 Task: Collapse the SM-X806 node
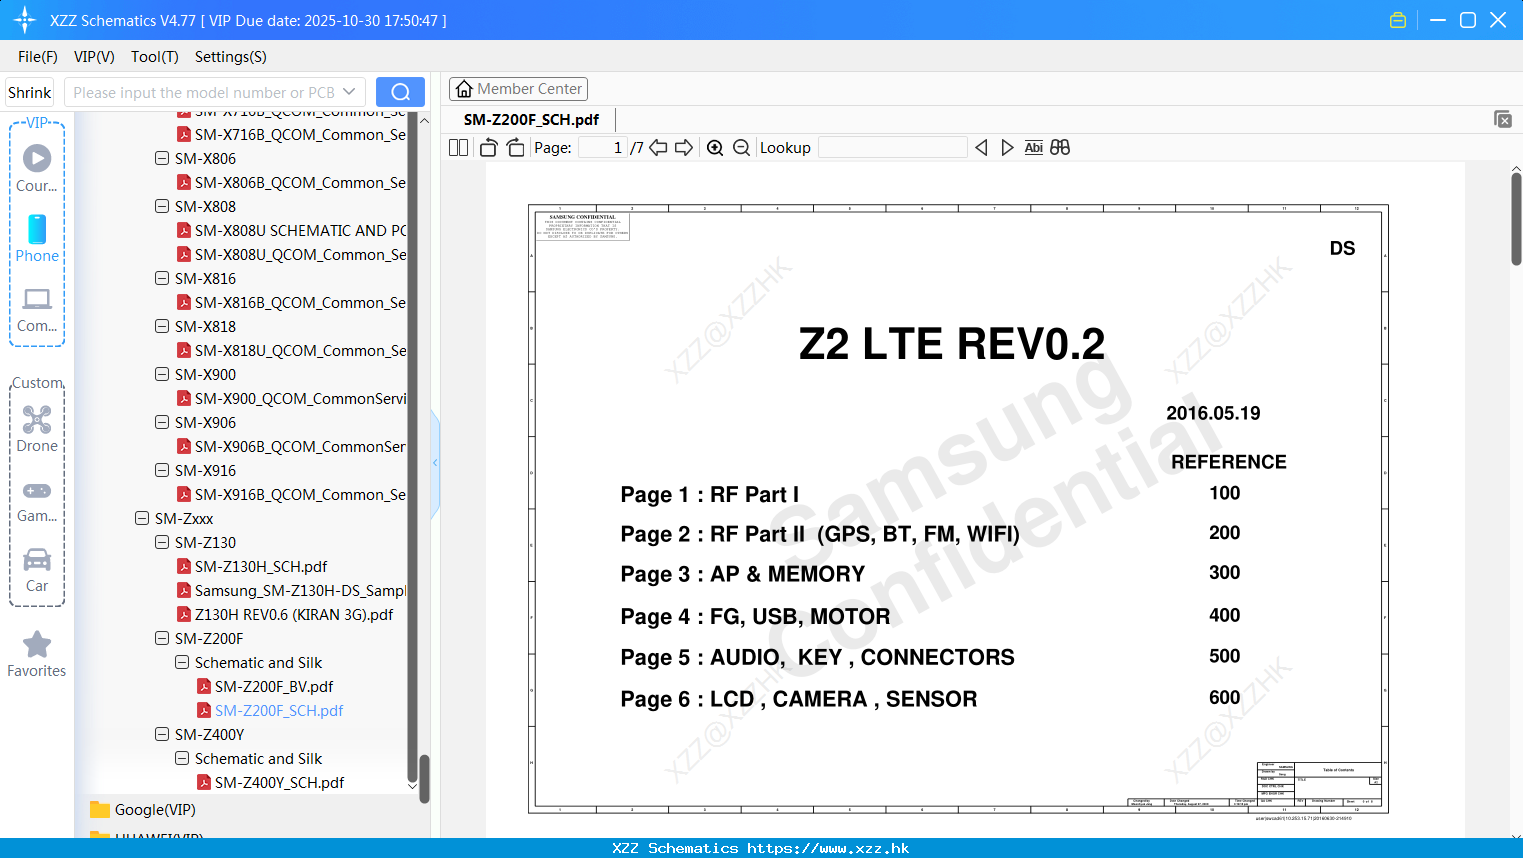point(162,158)
